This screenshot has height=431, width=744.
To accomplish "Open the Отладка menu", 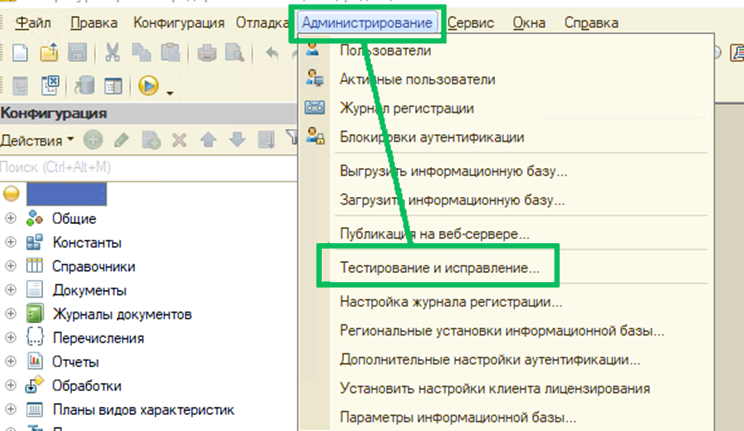I will (262, 23).
